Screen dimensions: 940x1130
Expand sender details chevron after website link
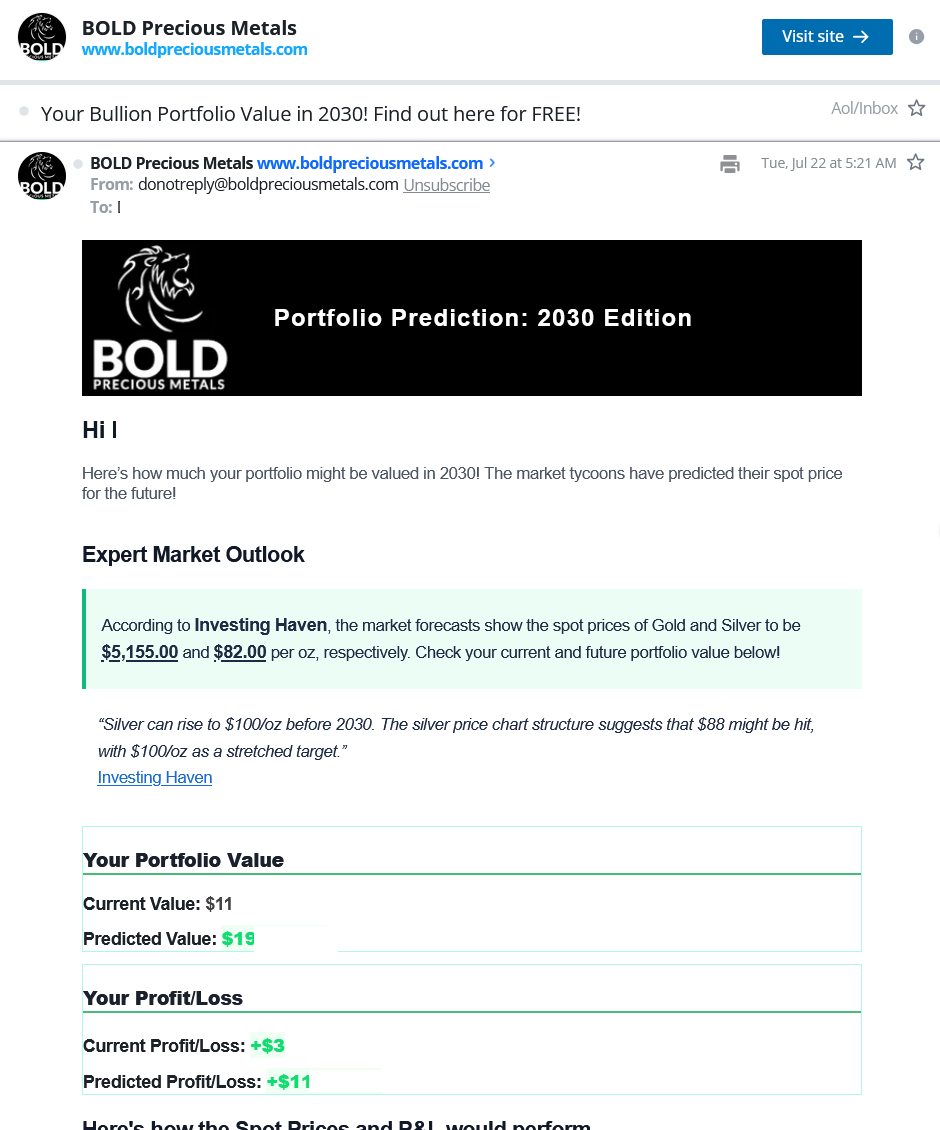[x=492, y=163]
